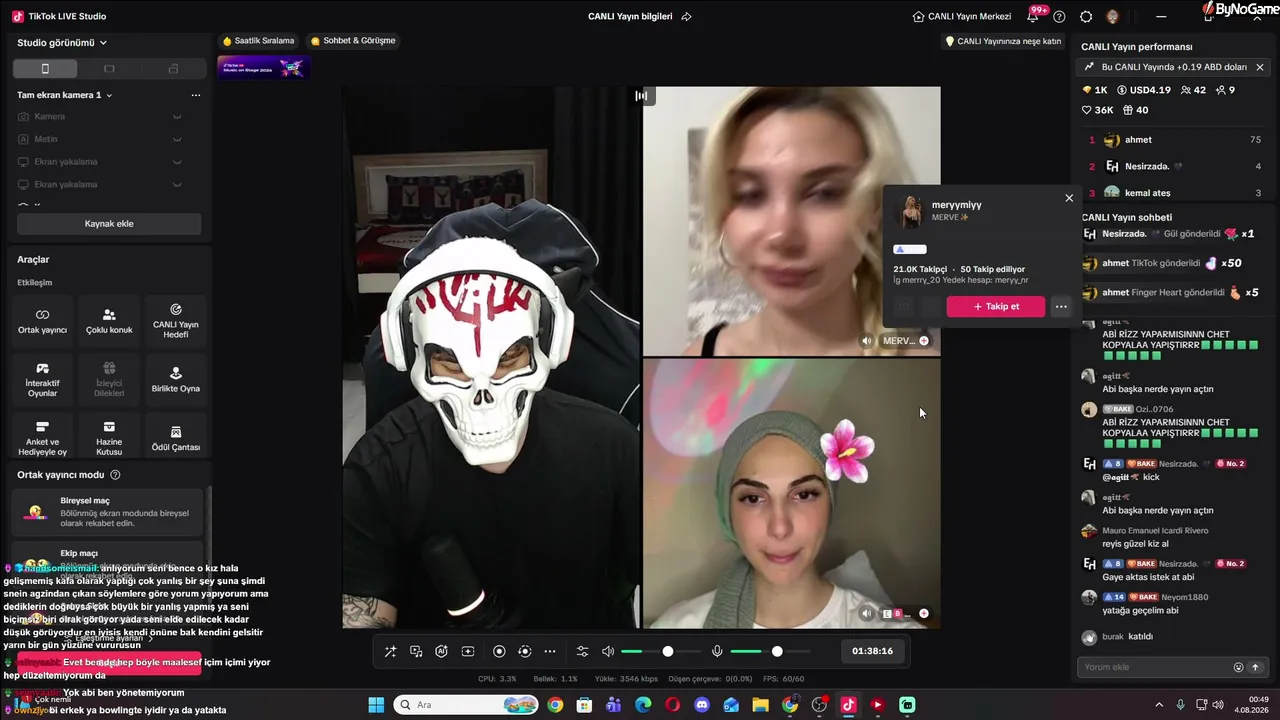The image size is (1280, 720).
Task: Open Birlikte Oyna tool
Action: click(176, 380)
